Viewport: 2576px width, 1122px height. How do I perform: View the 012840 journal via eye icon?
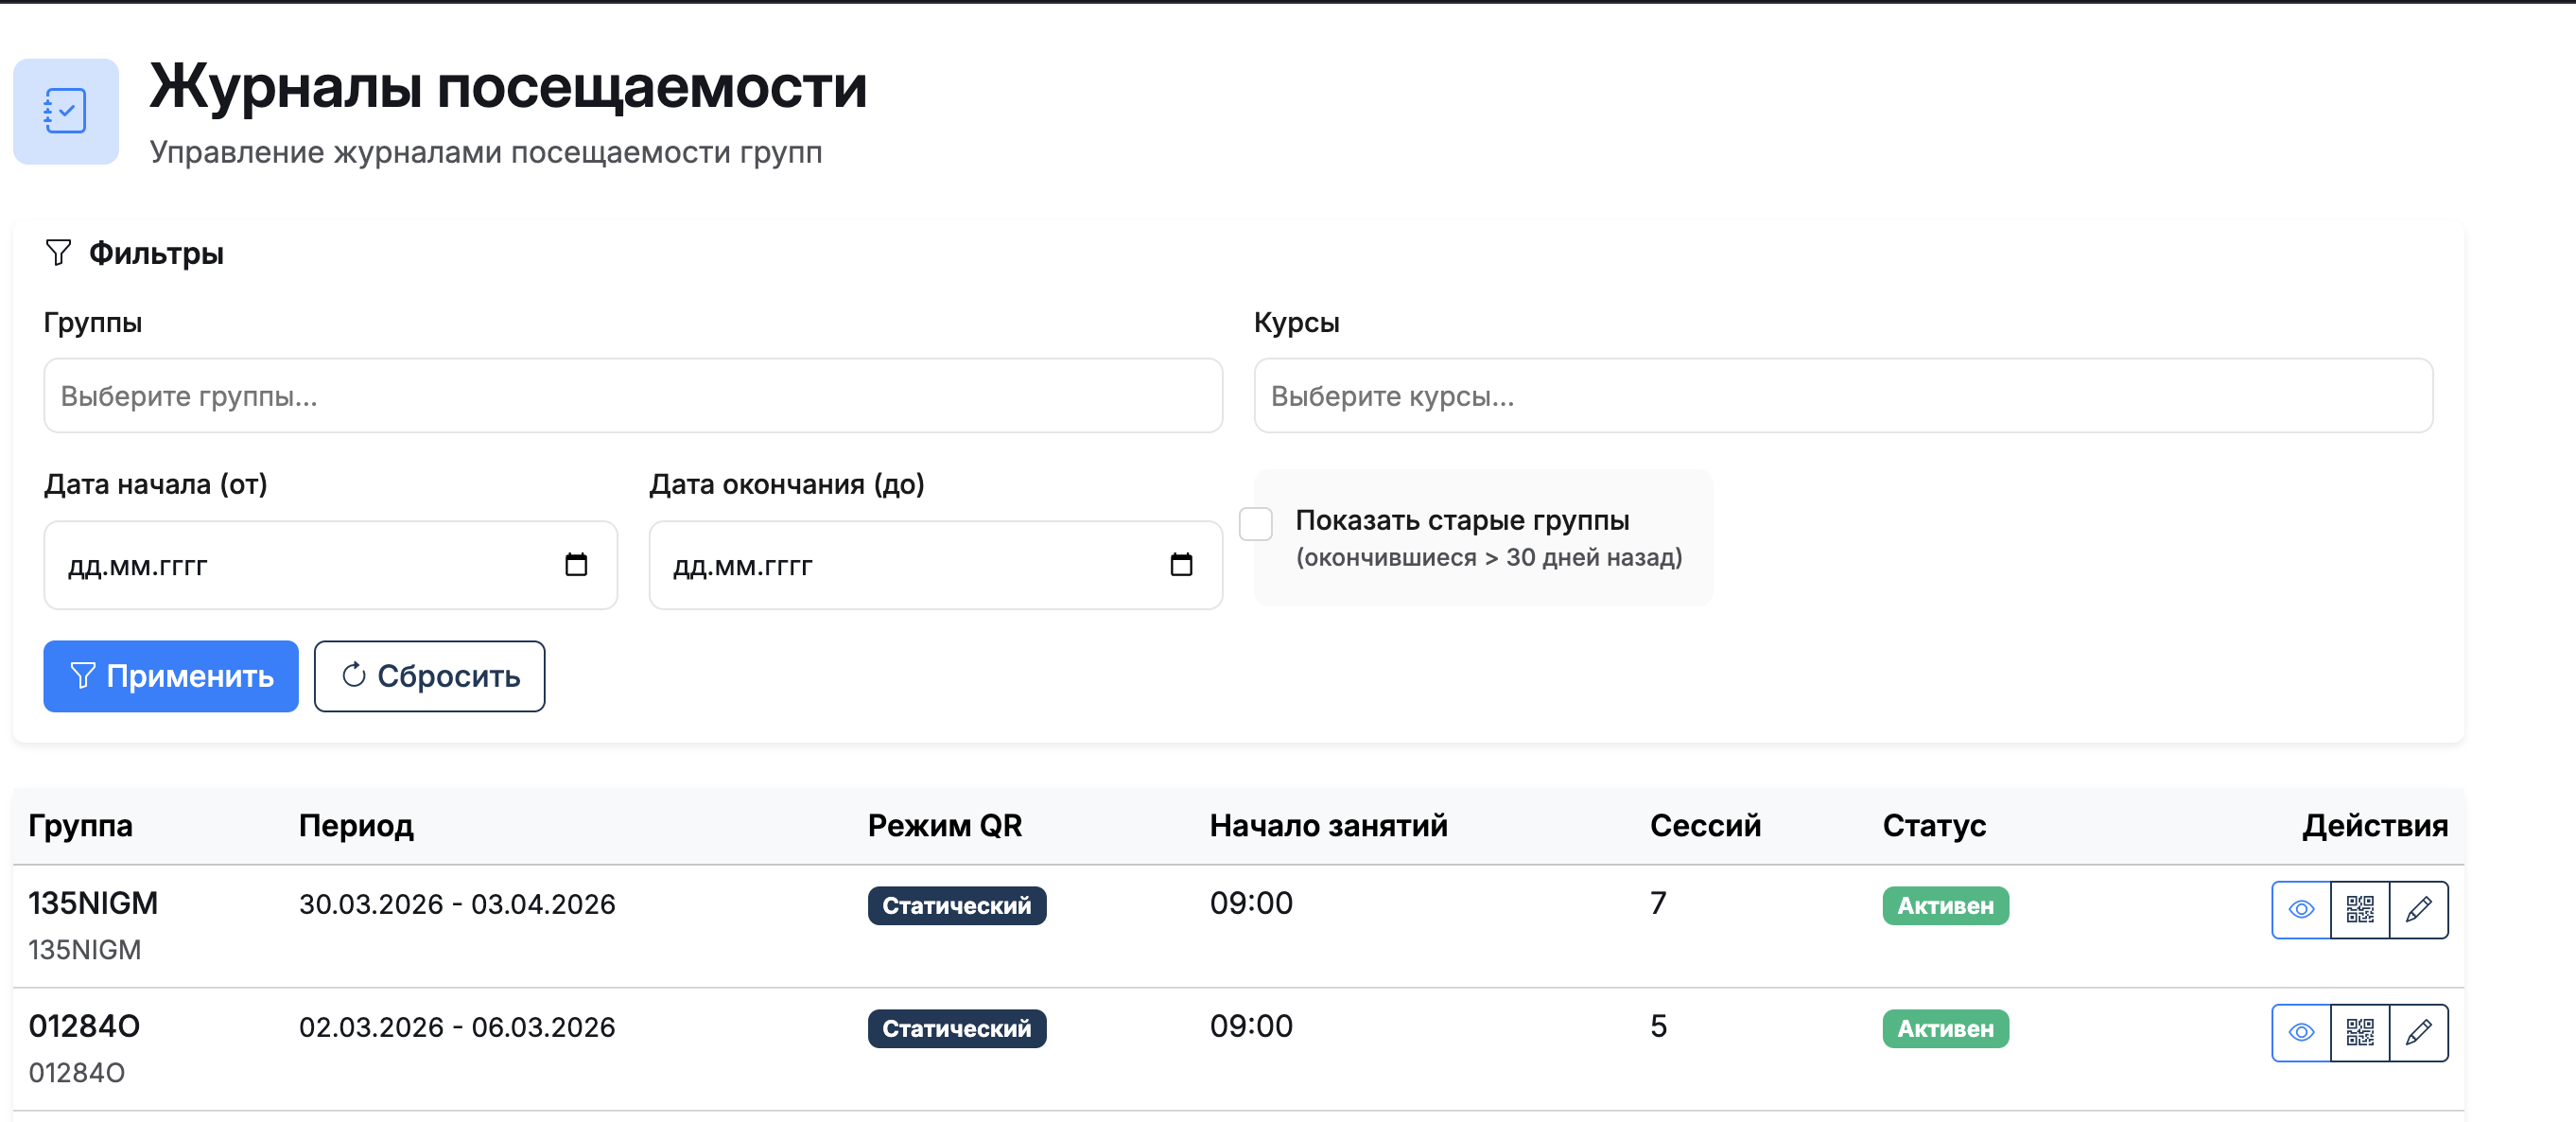point(2300,1032)
